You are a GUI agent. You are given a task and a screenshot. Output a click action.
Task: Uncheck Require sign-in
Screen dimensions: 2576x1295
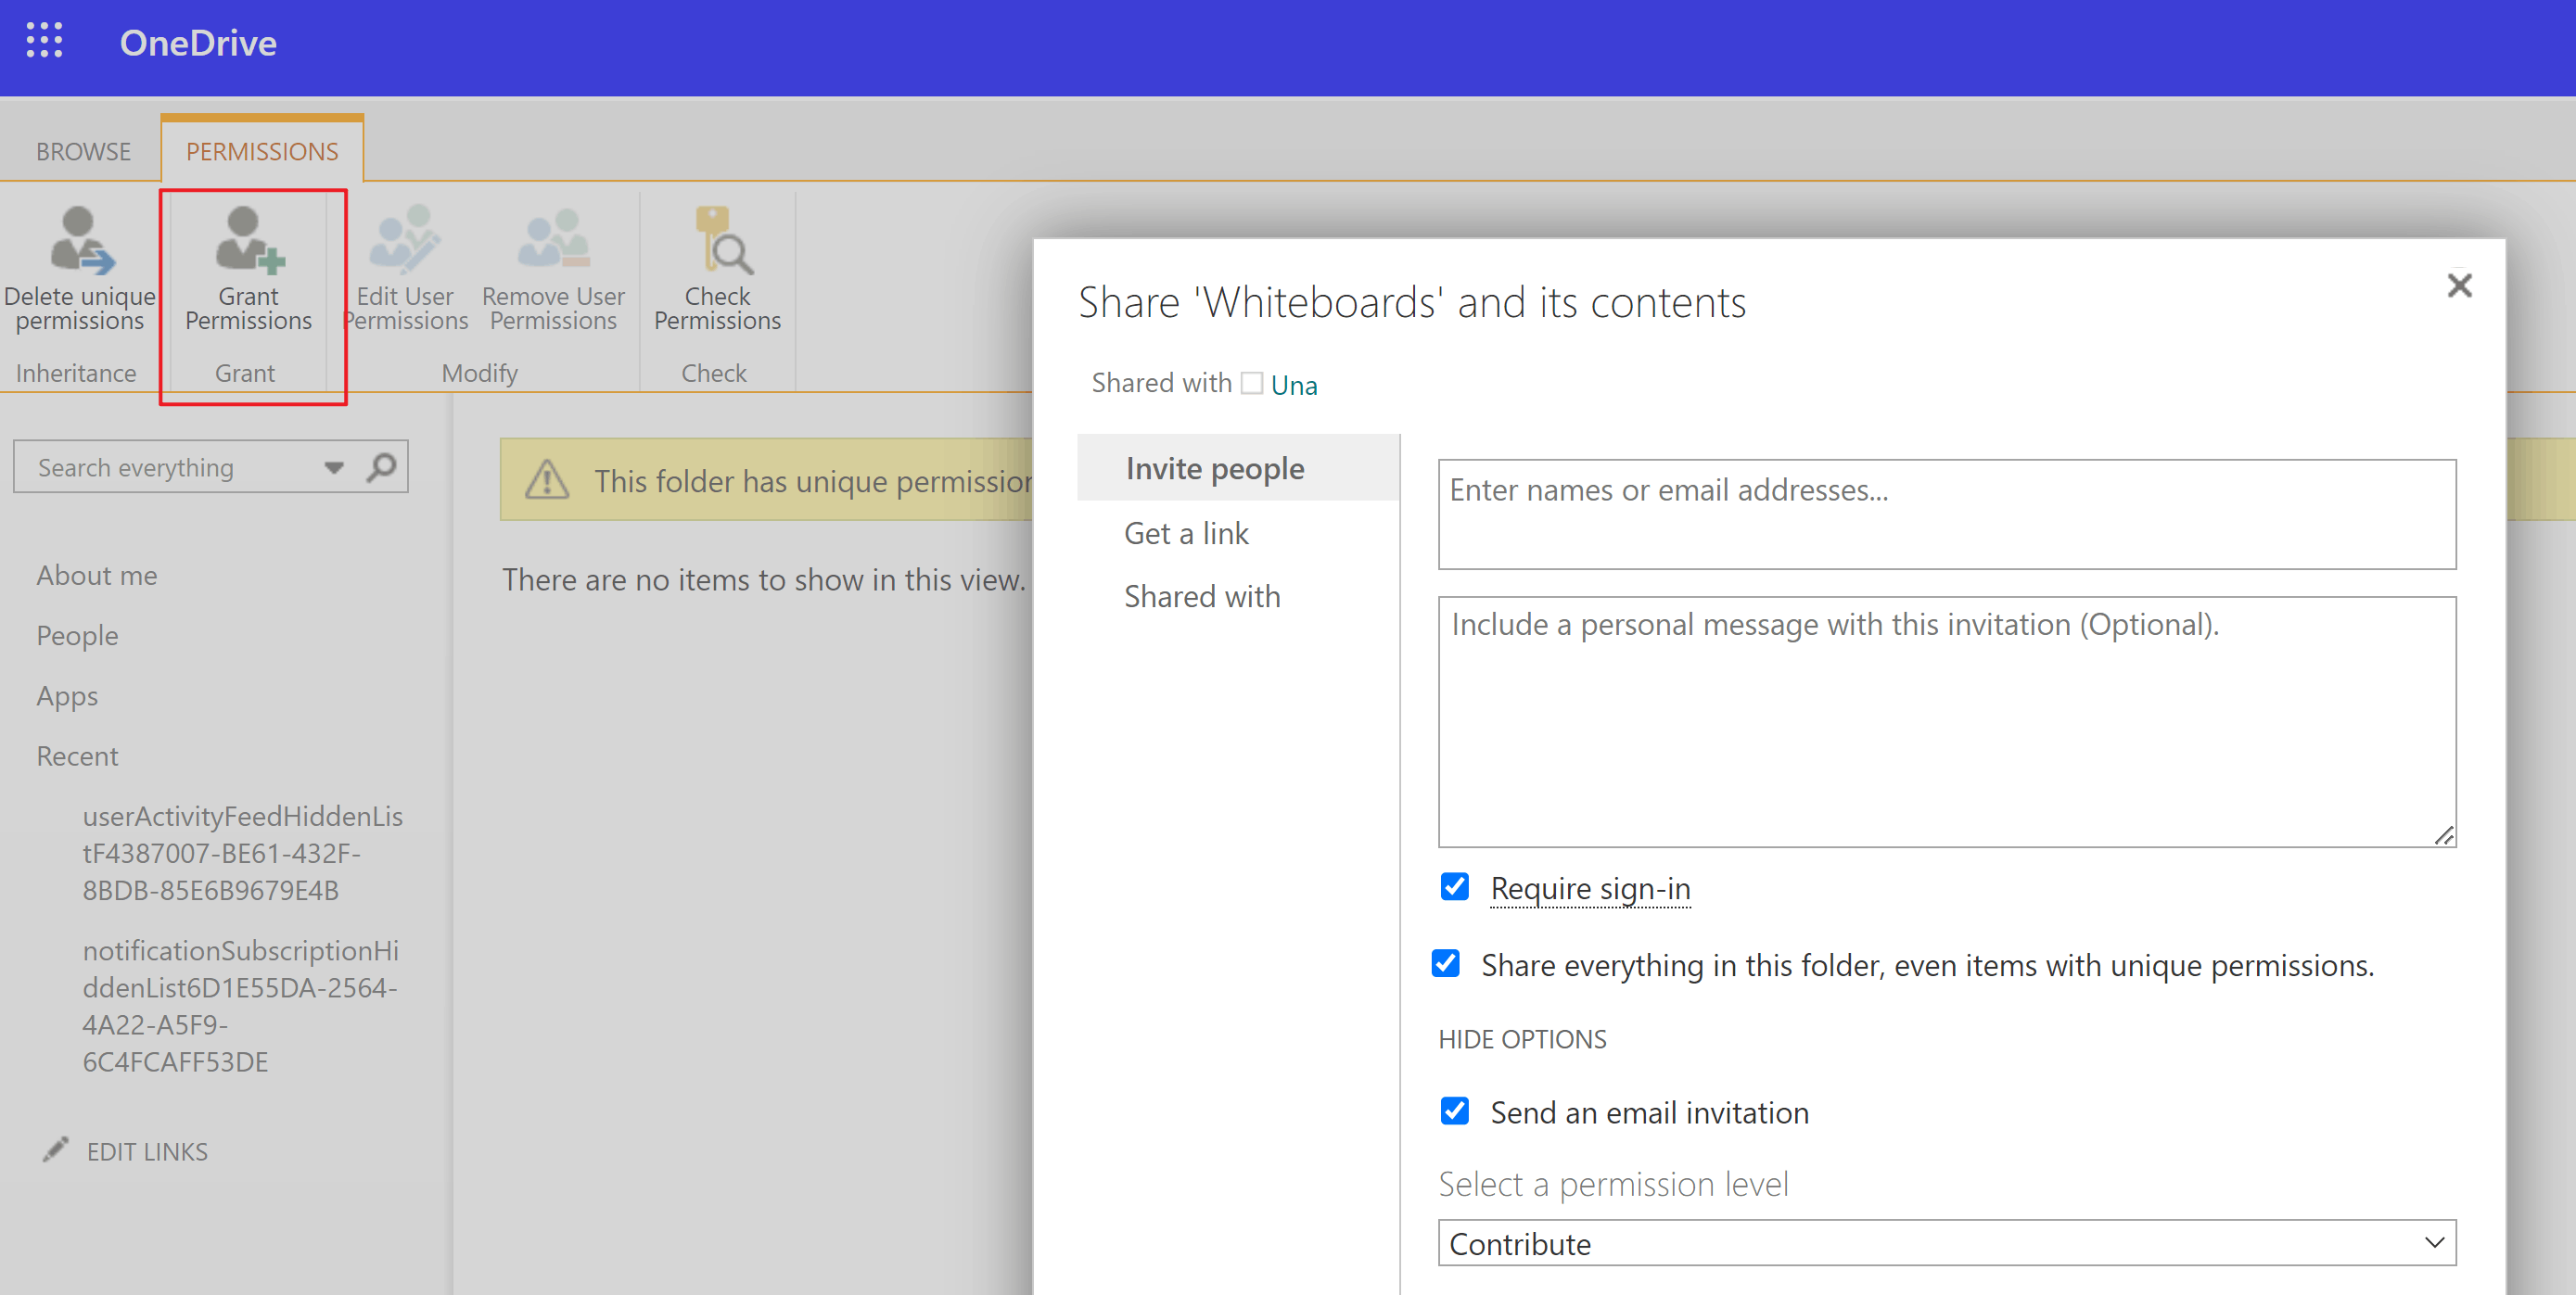[x=1454, y=886]
